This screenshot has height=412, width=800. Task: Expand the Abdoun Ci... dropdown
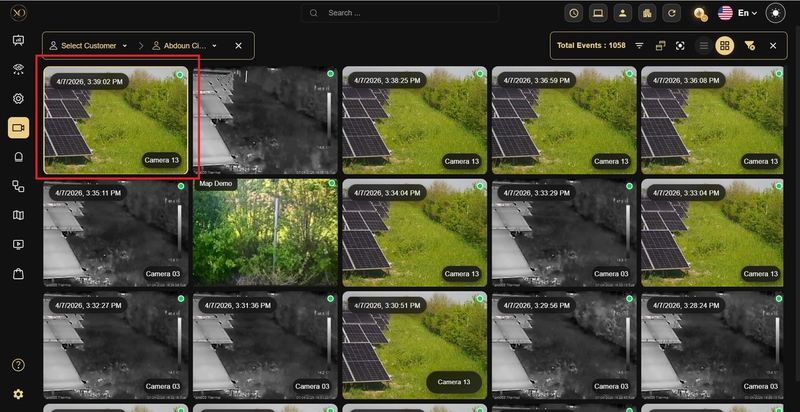pos(185,45)
